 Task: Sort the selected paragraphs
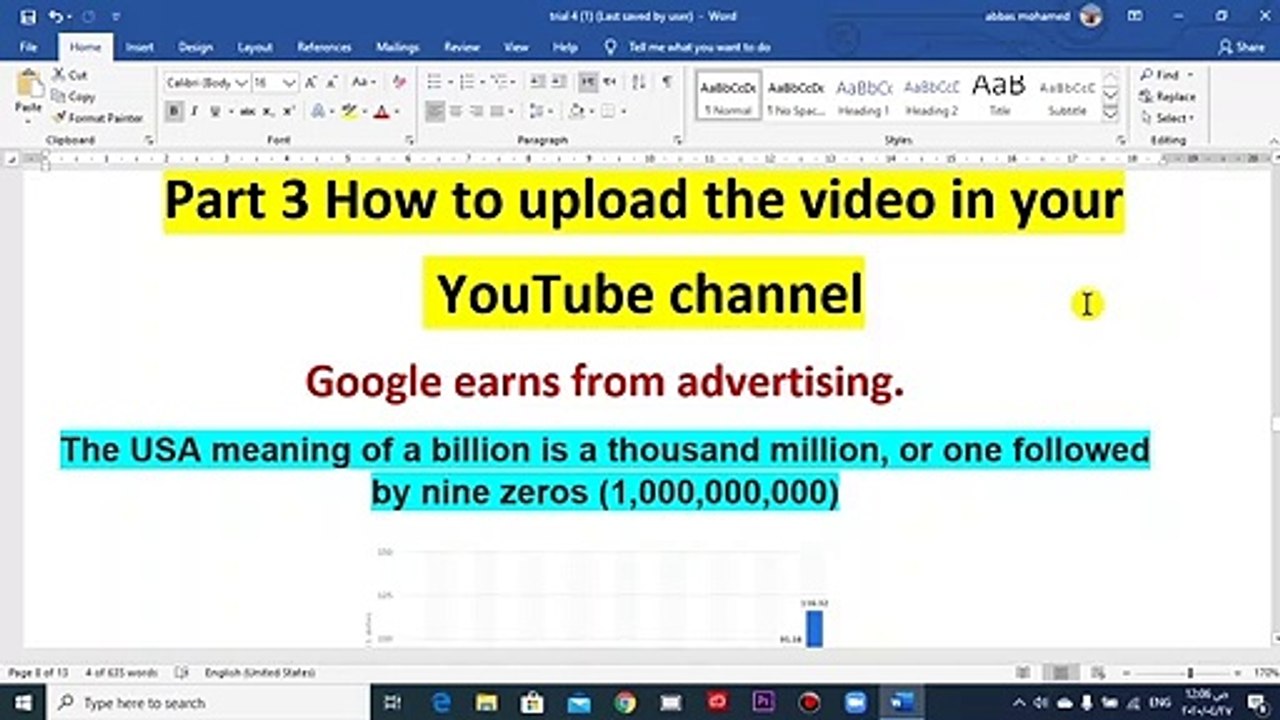tap(638, 82)
